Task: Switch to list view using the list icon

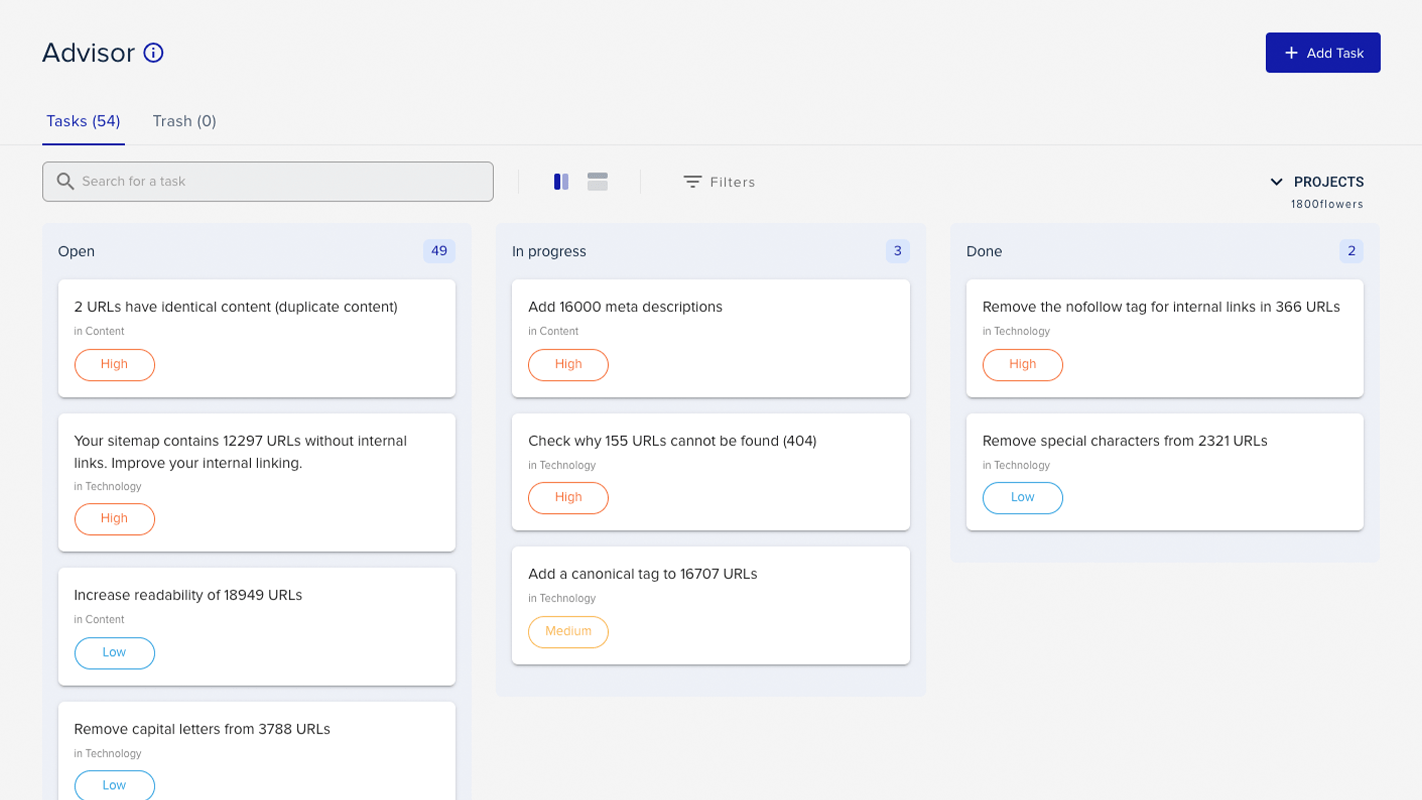Action: (x=597, y=181)
